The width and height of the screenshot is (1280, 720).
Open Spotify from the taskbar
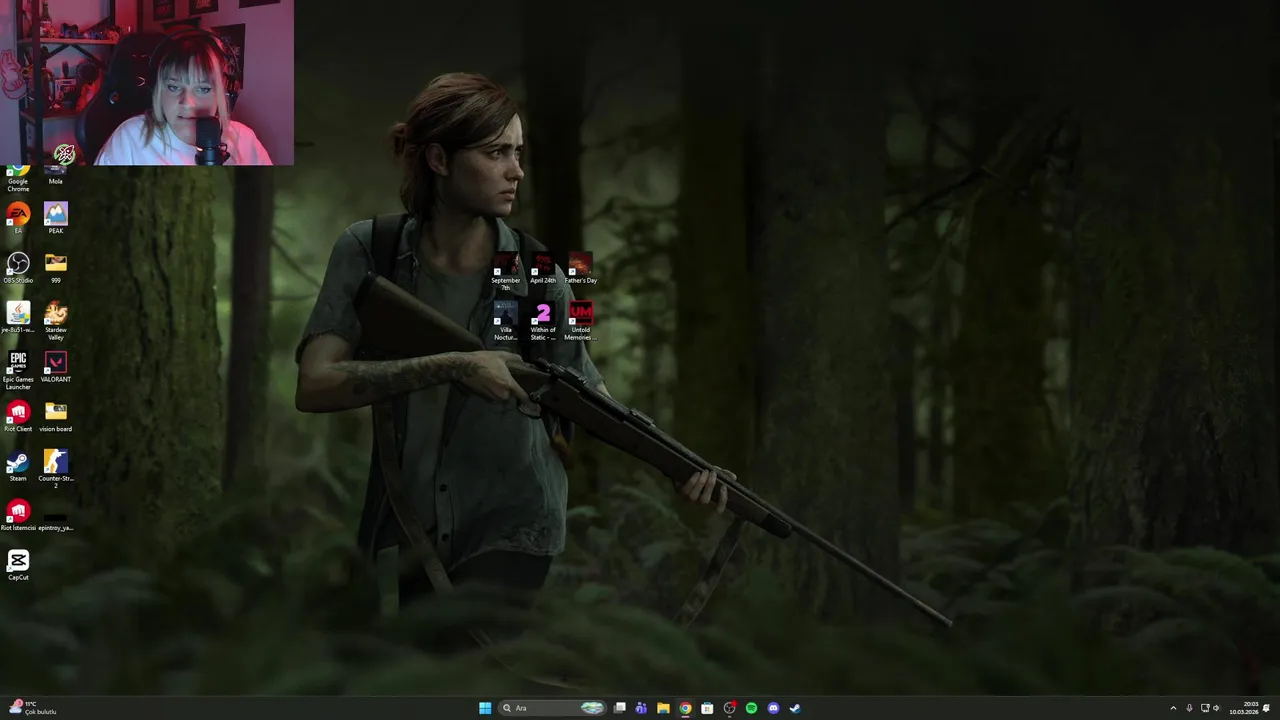coord(751,708)
